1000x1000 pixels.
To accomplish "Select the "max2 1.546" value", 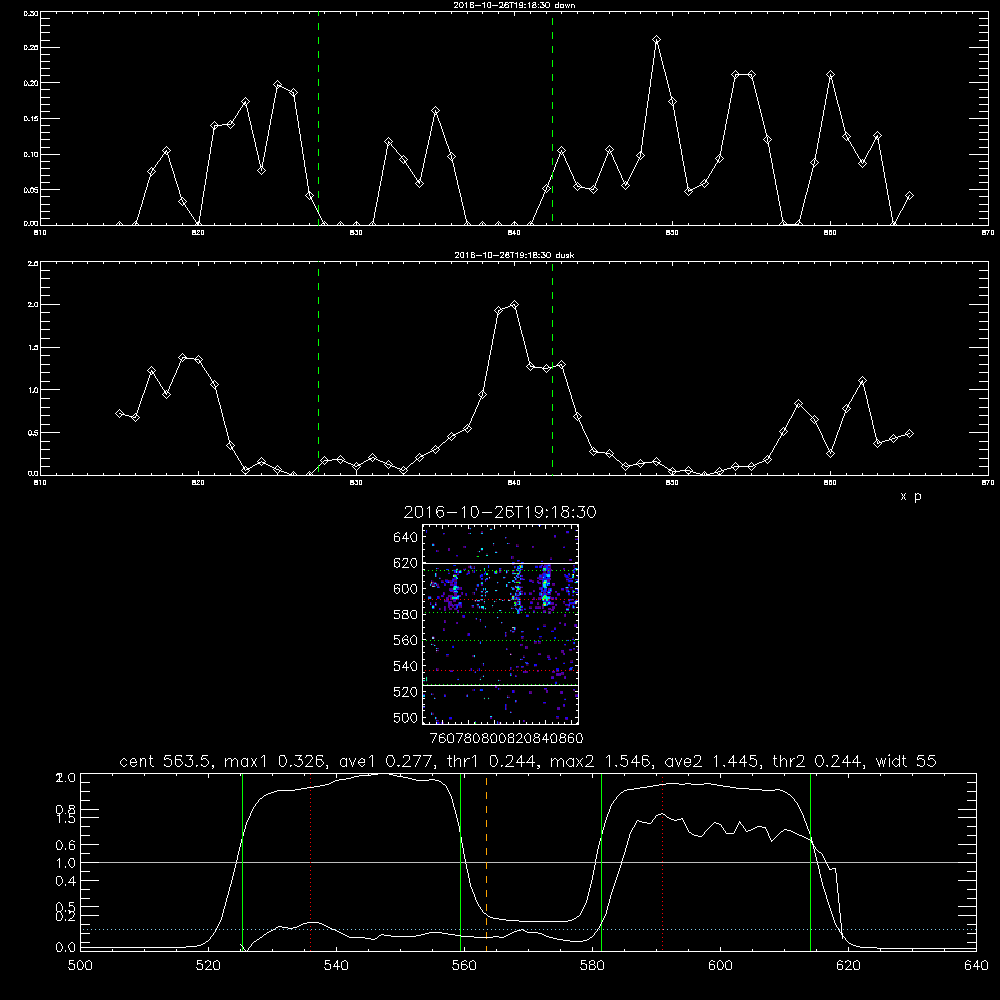I will coord(602,761).
